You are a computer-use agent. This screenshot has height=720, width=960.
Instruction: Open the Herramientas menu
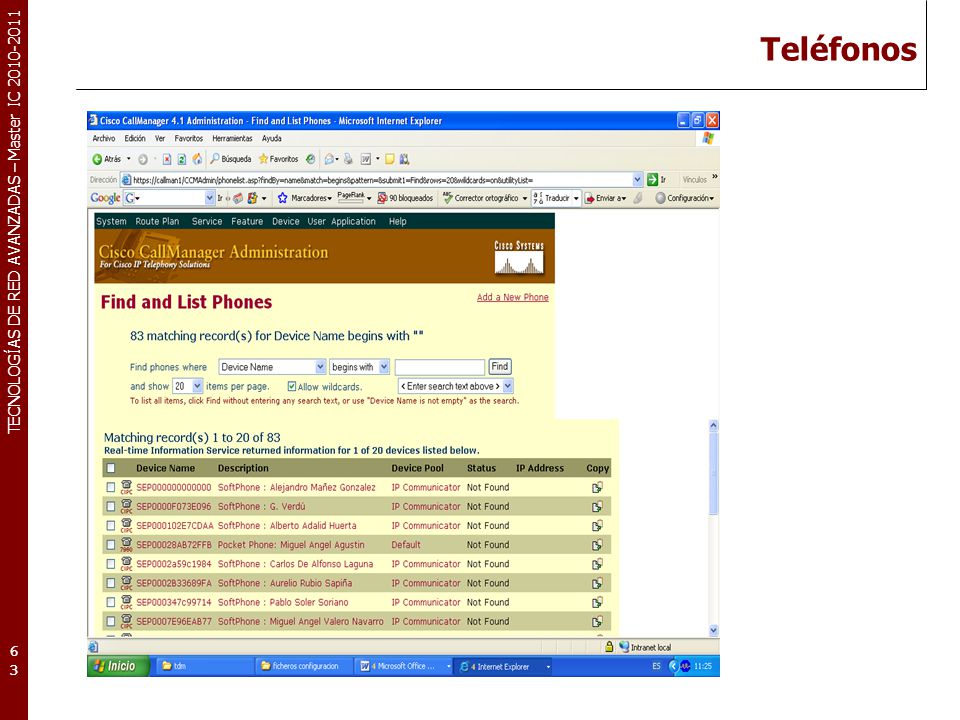[x=232, y=138]
